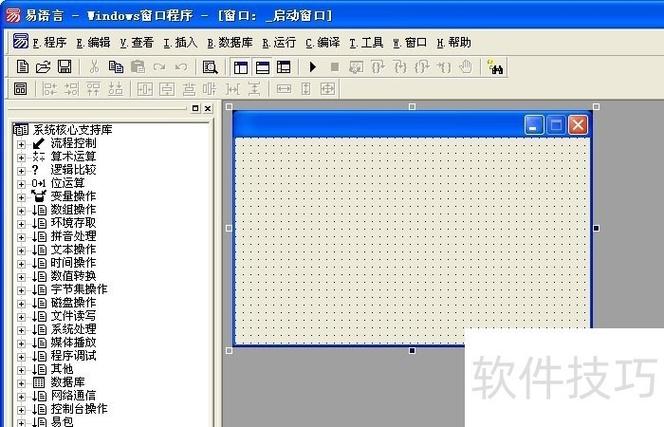Click the Find magnifier toolbar icon
The image size is (664, 427).
210,67
